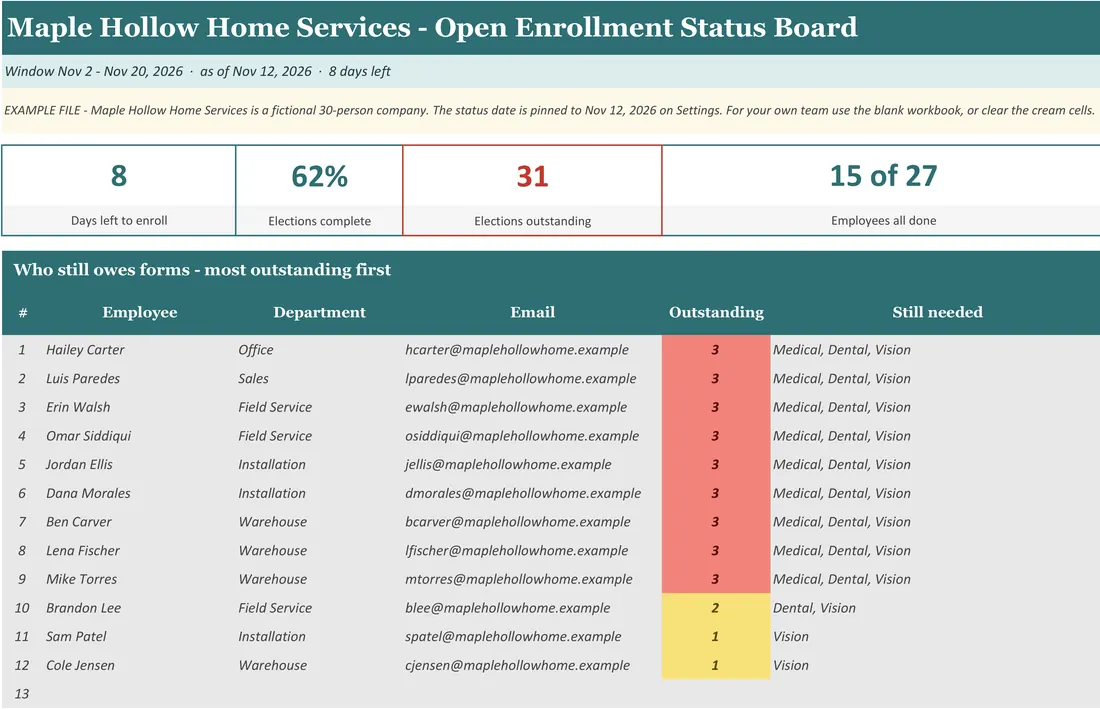Select the 'Elections outstanding' label

point(532,221)
